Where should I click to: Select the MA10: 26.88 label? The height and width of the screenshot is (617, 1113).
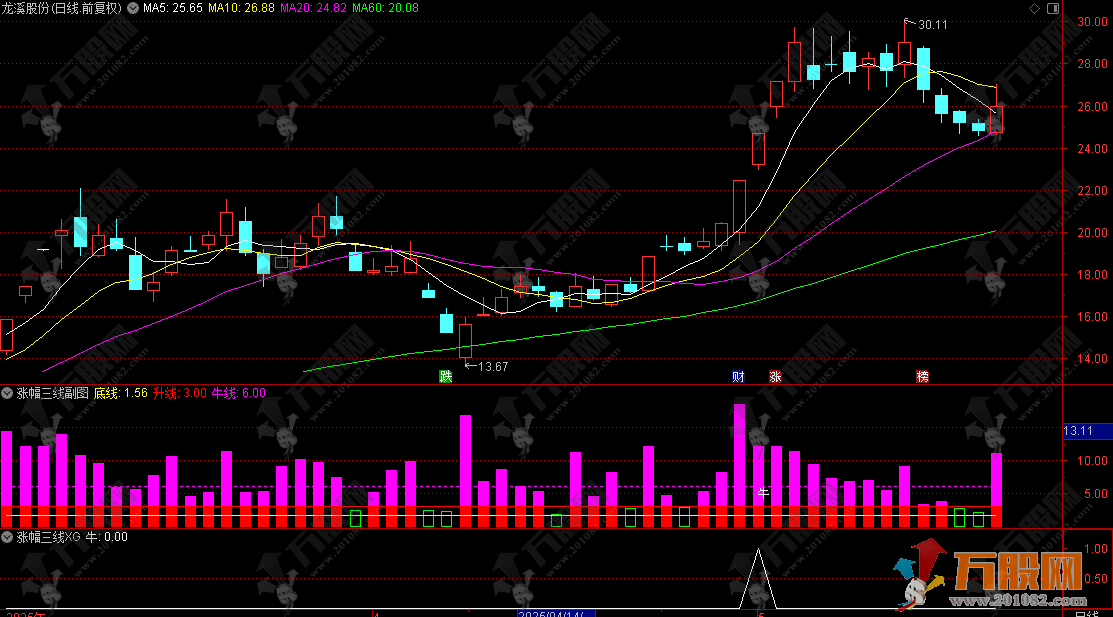point(241,8)
